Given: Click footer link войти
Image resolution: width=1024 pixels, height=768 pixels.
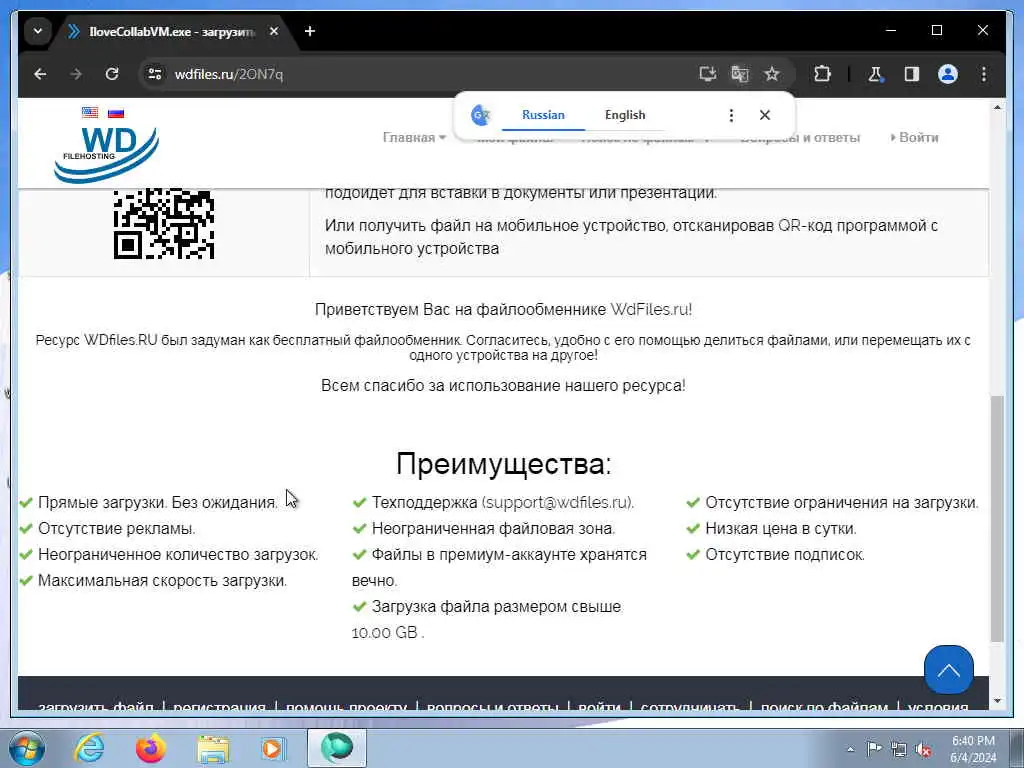Looking at the screenshot, I should (600, 708).
